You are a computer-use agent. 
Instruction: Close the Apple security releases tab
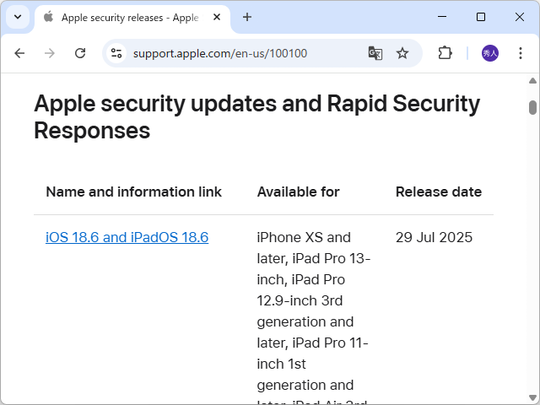[x=217, y=17]
